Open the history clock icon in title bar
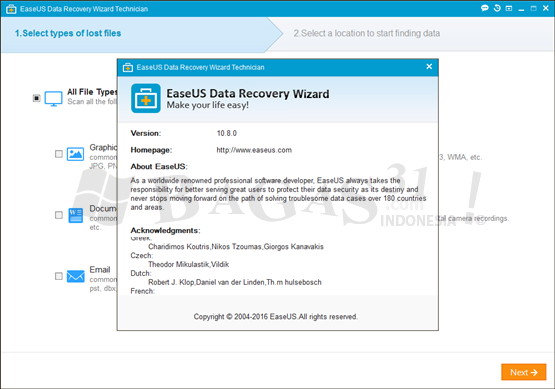This screenshot has height=389, width=555. [497, 8]
